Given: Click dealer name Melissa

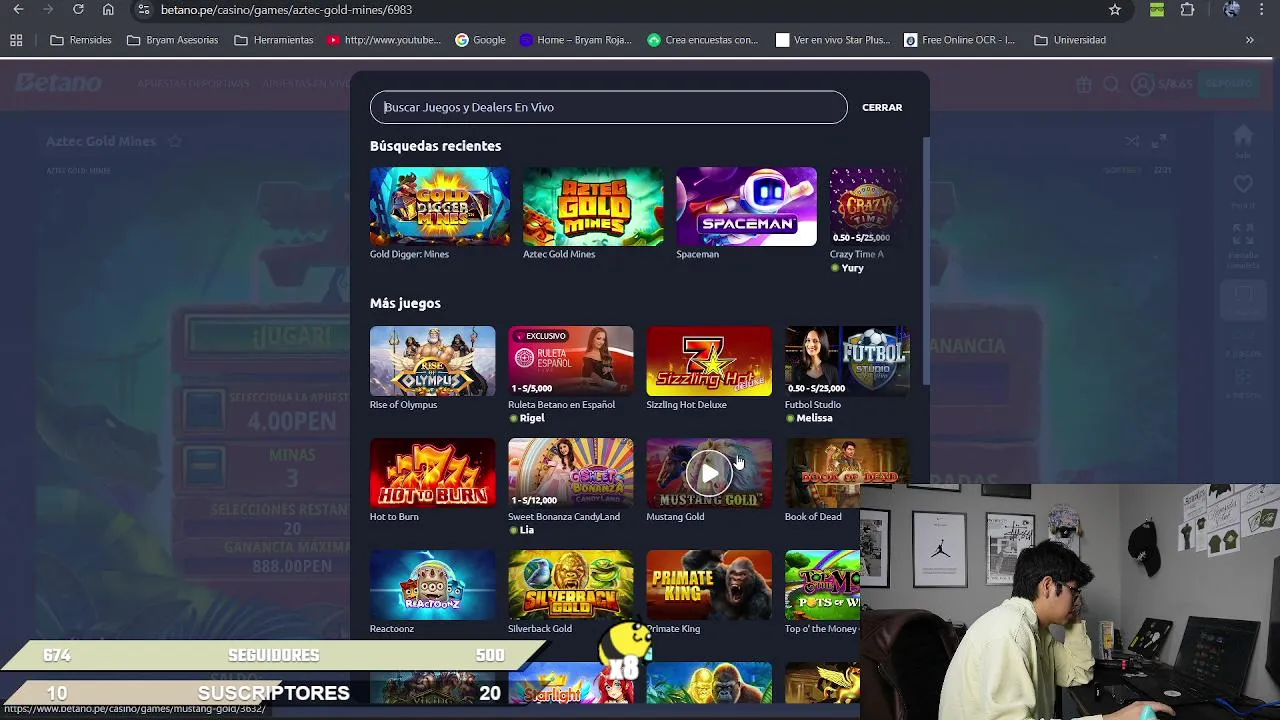Looking at the screenshot, I should pyautogui.click(x=814, y=418).
